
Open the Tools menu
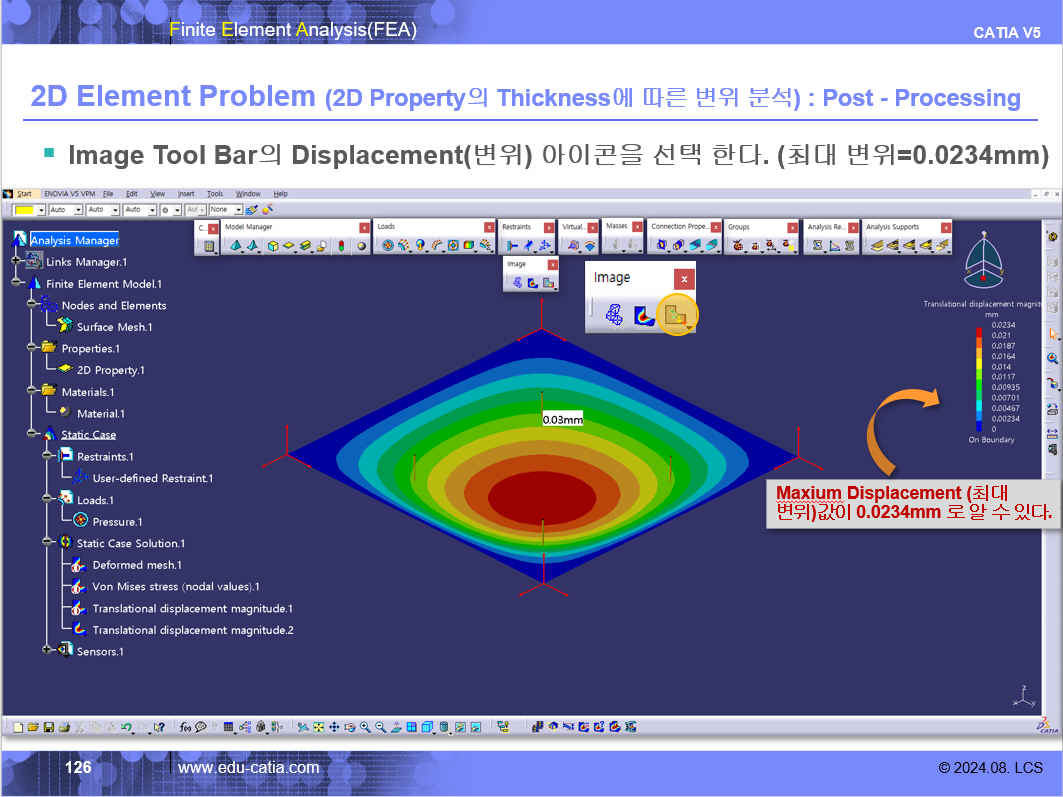(215, 193)
